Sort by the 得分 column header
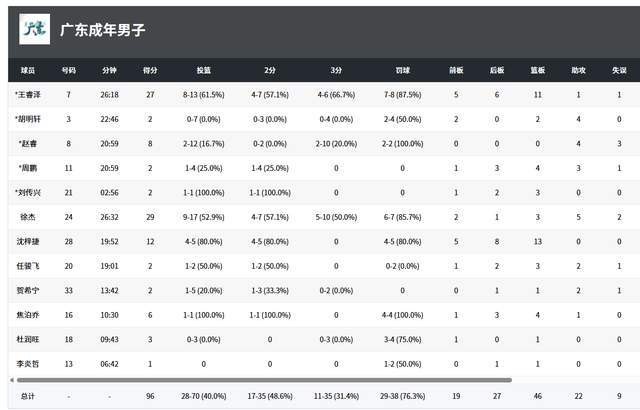This screenshot has height=410, width=640. (150, 71)
